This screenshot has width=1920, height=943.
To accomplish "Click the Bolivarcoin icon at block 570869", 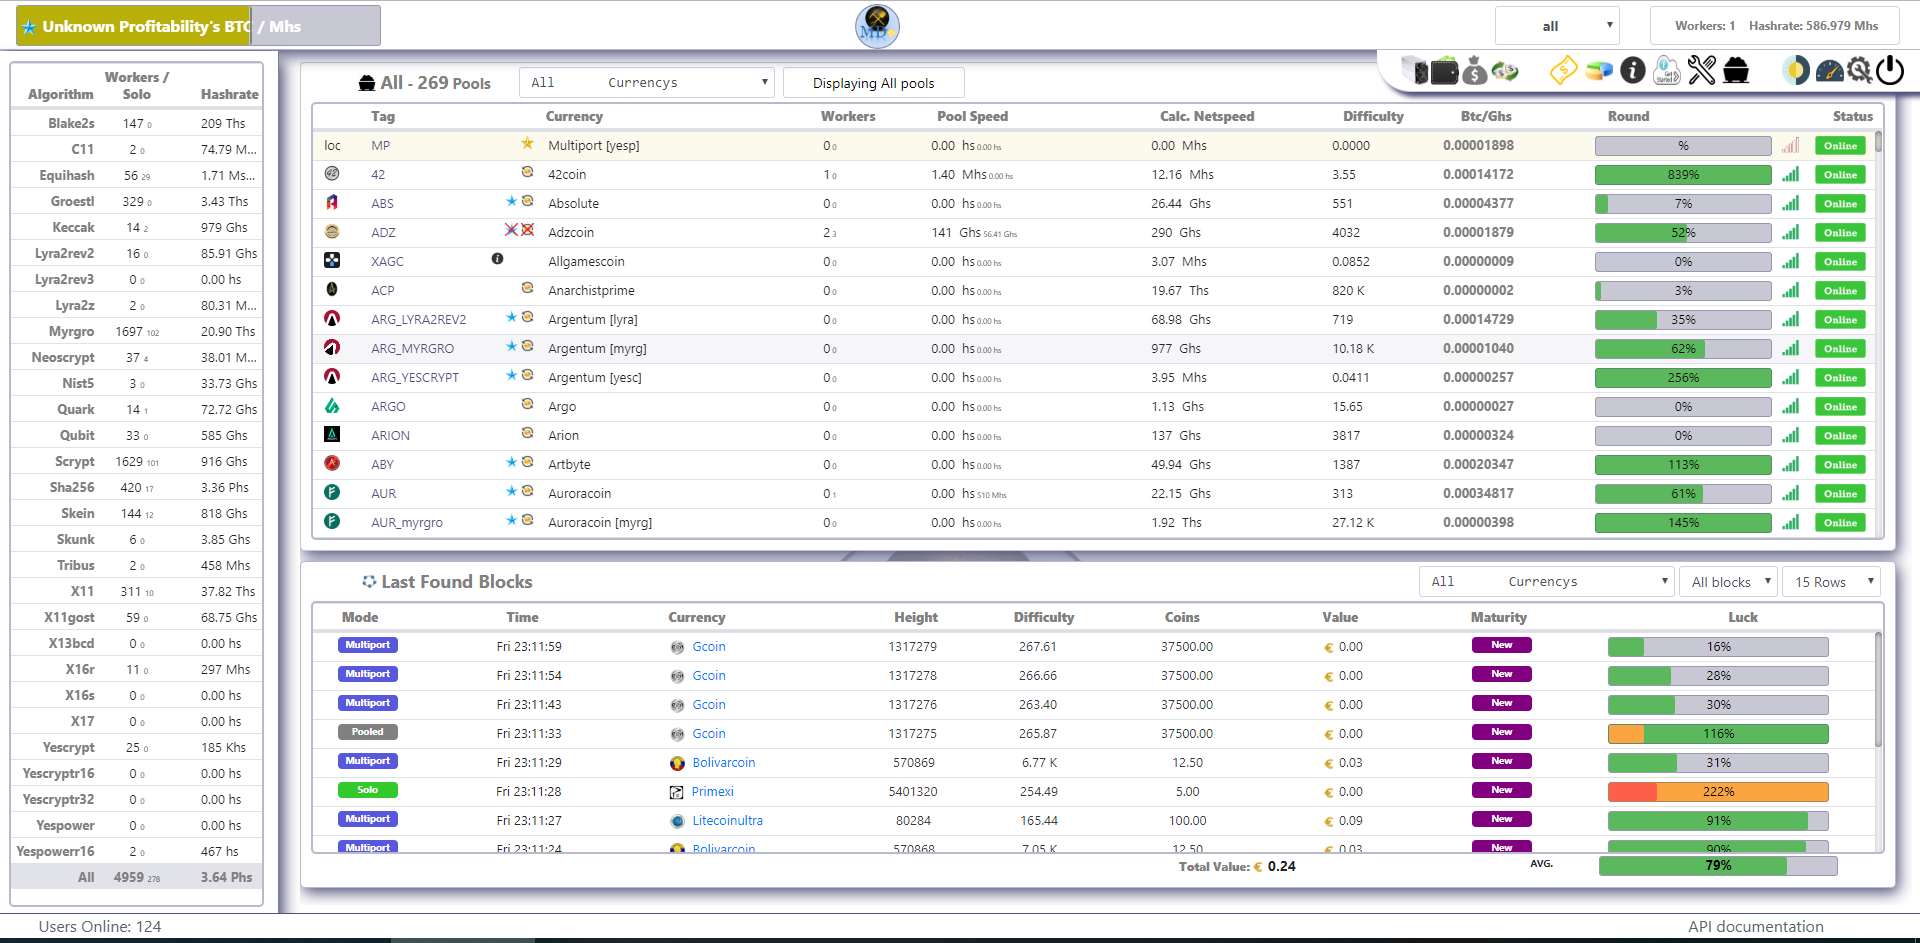I will 677,763.
